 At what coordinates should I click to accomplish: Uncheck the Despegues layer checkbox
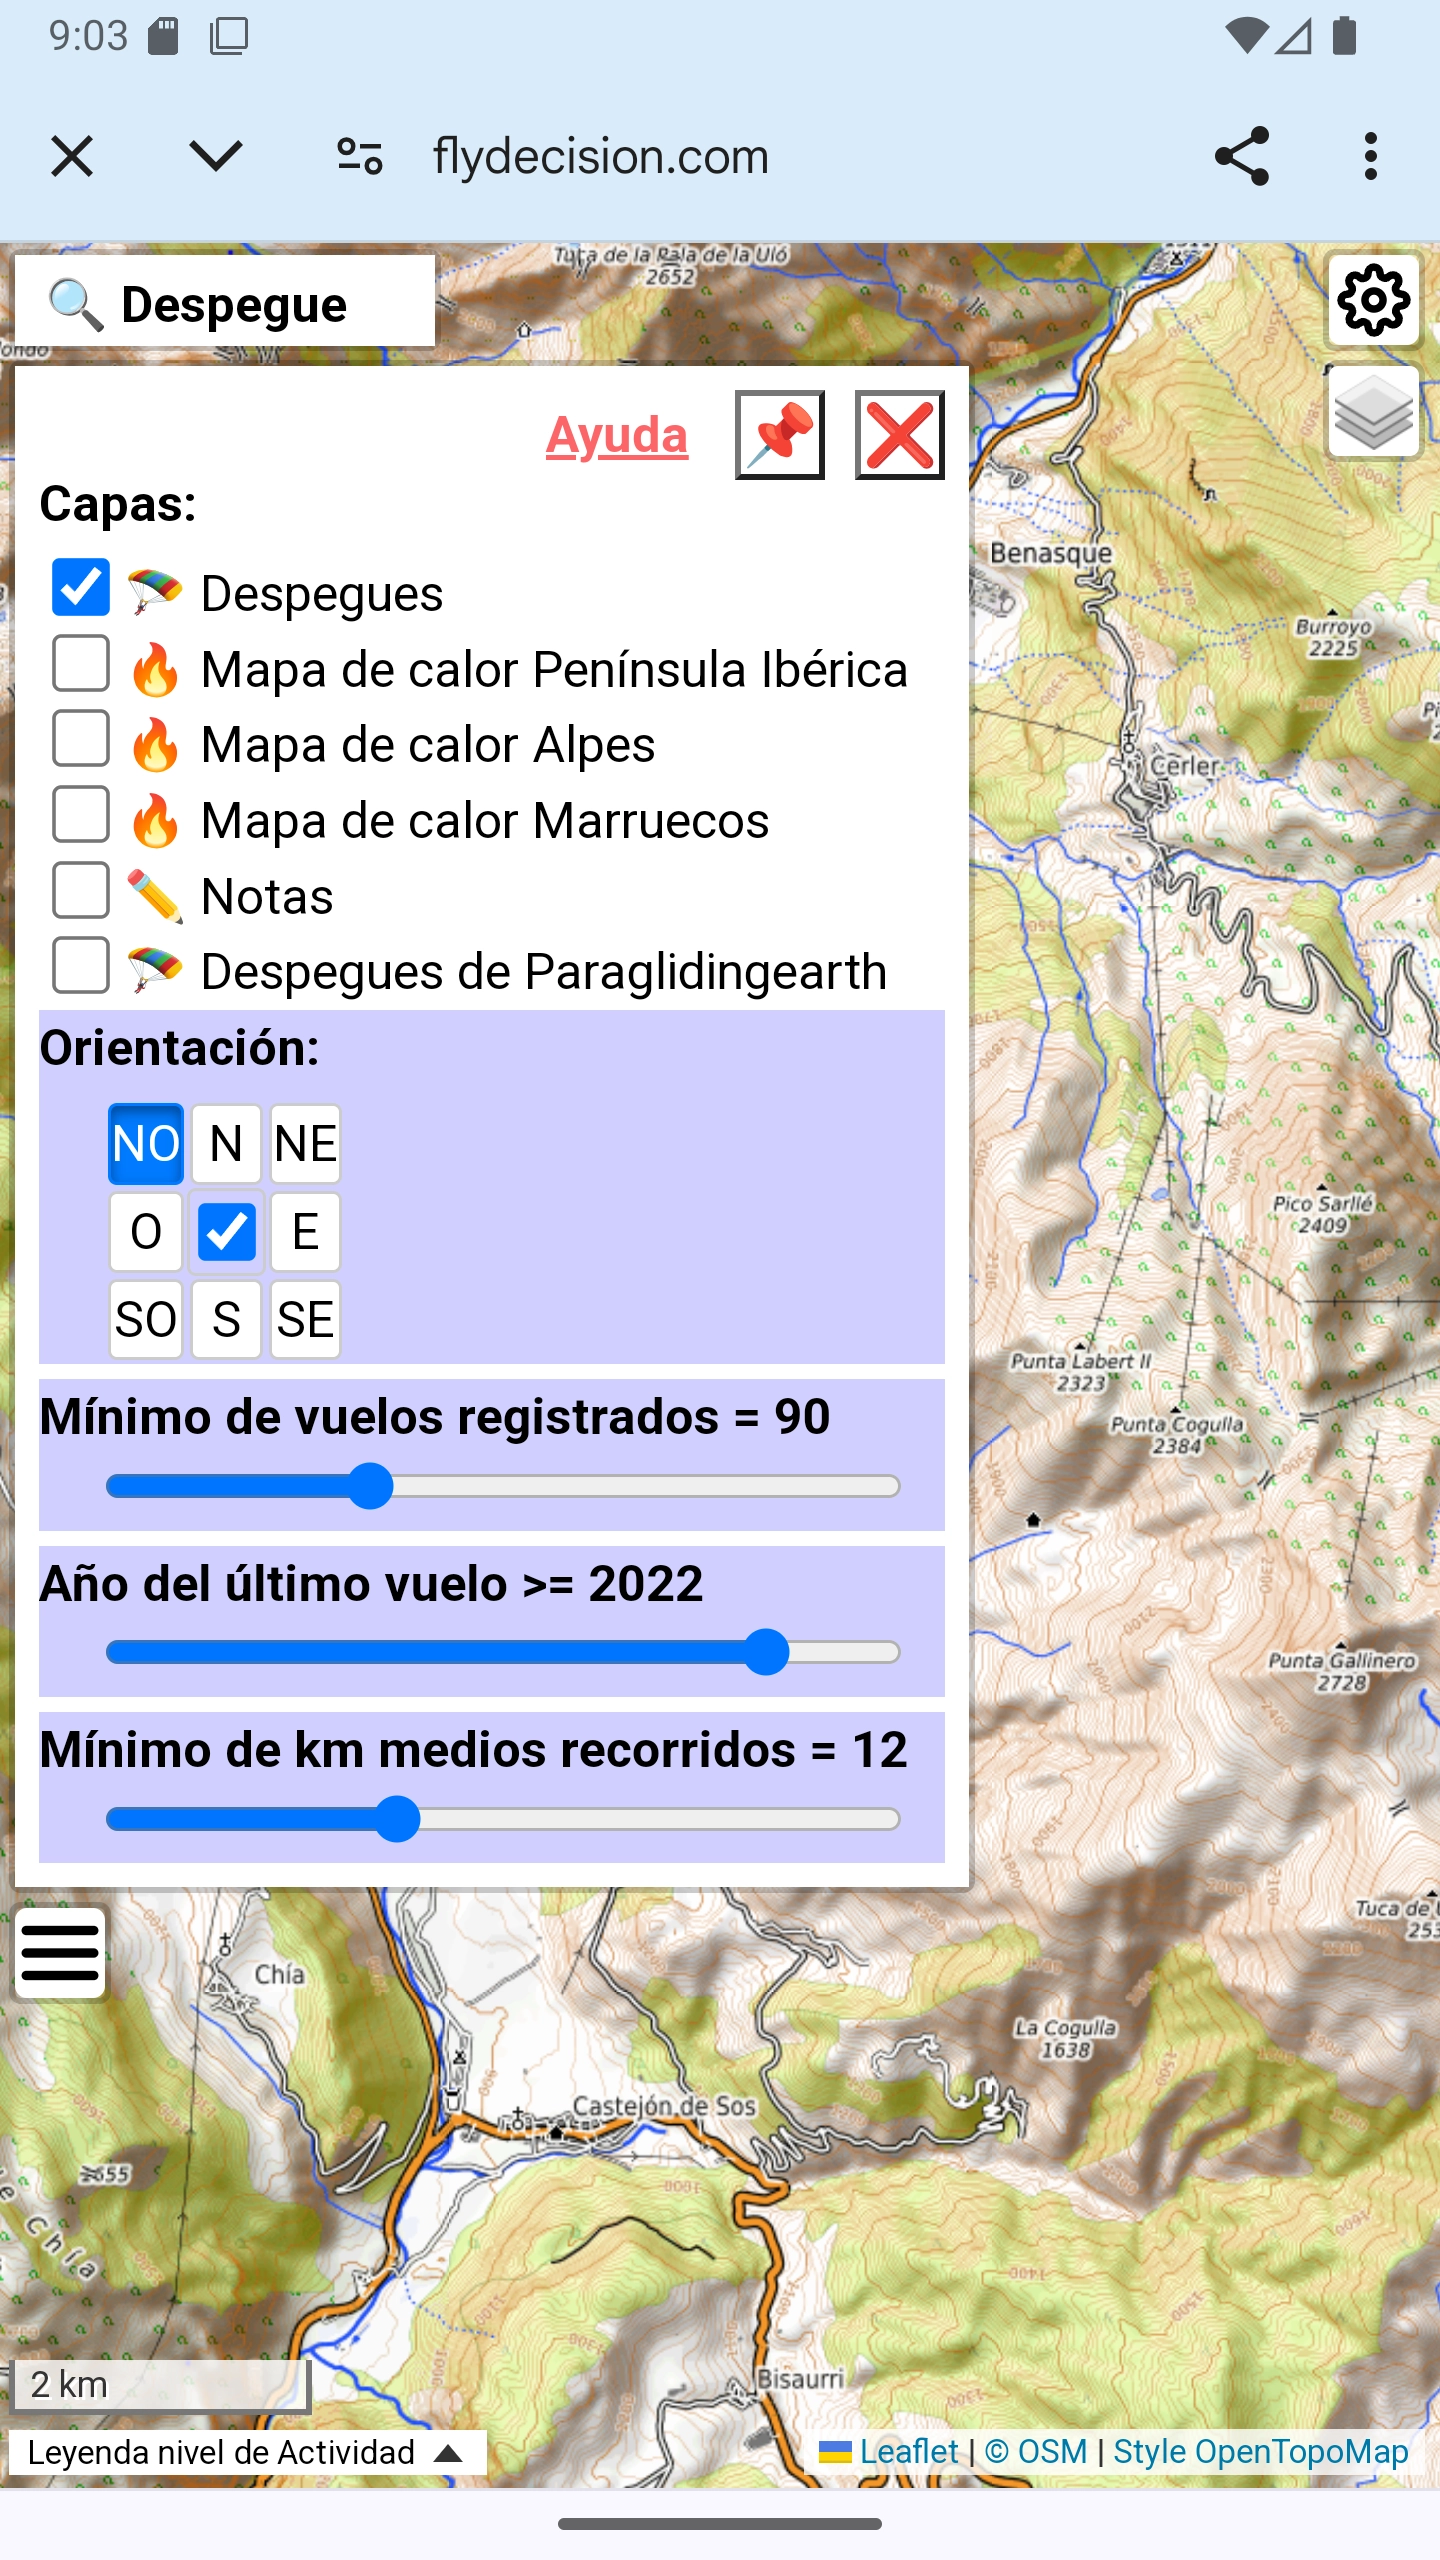pyautogui.click(x=81, y=588)
